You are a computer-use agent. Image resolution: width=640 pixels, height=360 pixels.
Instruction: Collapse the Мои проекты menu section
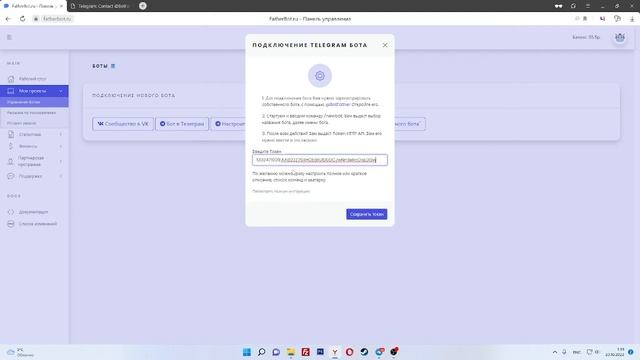[60, 91]
